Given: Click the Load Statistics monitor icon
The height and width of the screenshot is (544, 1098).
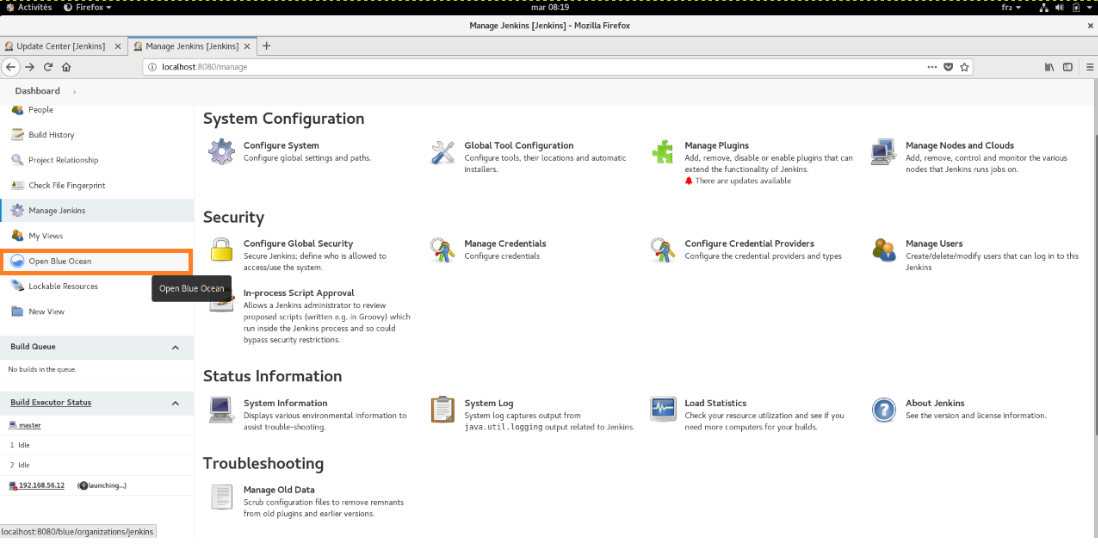Looking at the screenshot, I should 662,410.
